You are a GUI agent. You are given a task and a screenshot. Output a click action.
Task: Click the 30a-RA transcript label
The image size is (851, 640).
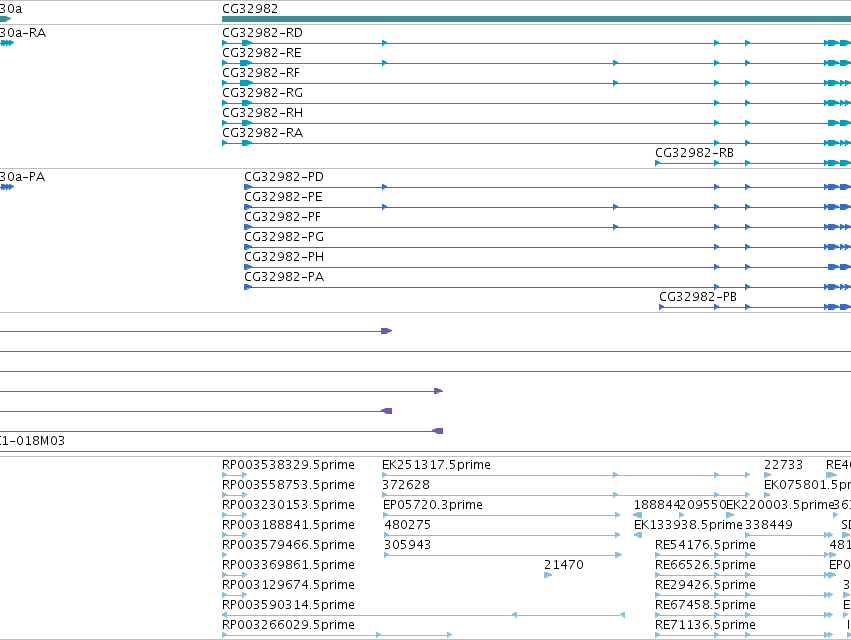pyautogui.click(x=23, y=33)
